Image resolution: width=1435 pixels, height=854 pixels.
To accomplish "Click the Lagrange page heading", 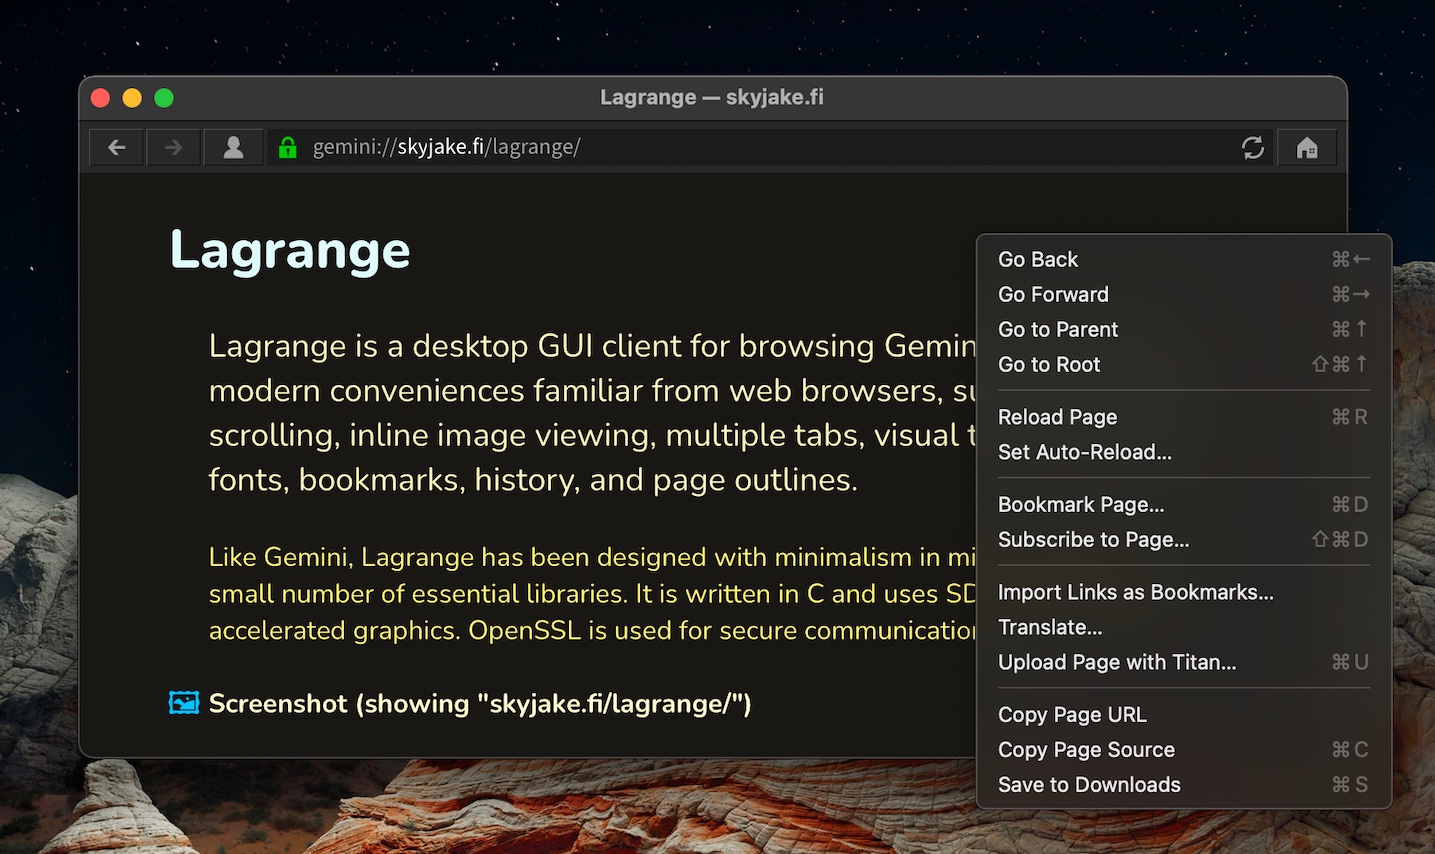I will [290, 250].
